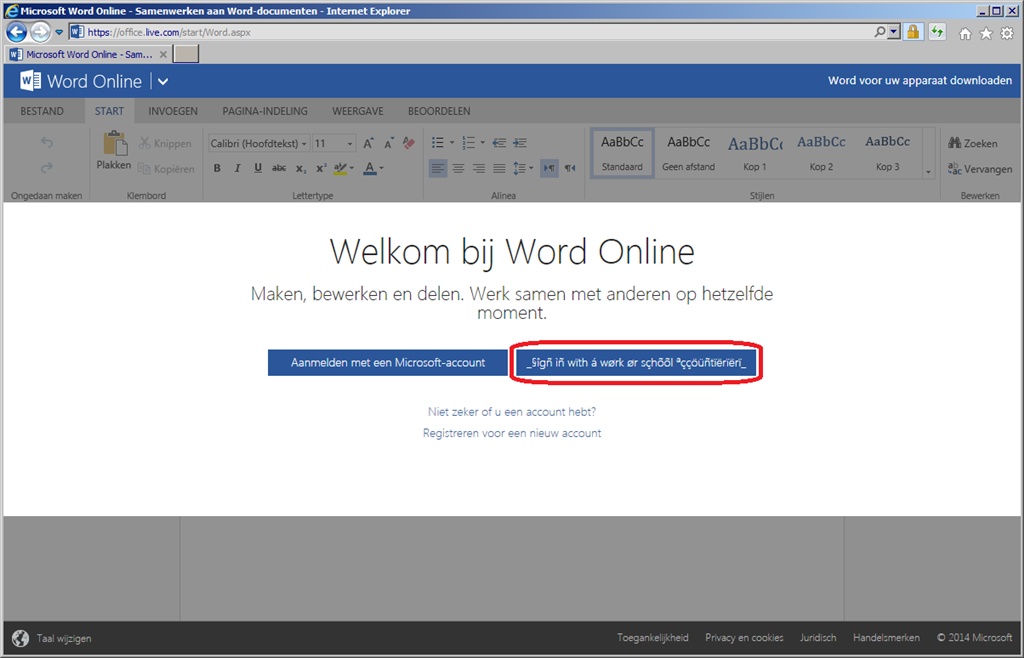Click Kopiëren copy button
This screenshot has height=658, width=1024.
click(x=166, y=169)
